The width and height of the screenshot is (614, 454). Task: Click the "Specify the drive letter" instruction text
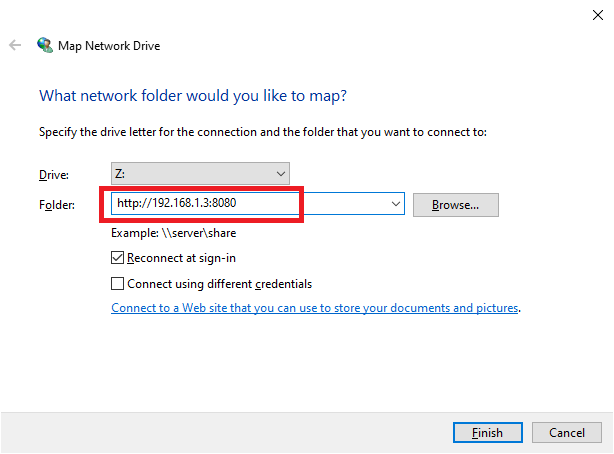[x=262, y=132]
